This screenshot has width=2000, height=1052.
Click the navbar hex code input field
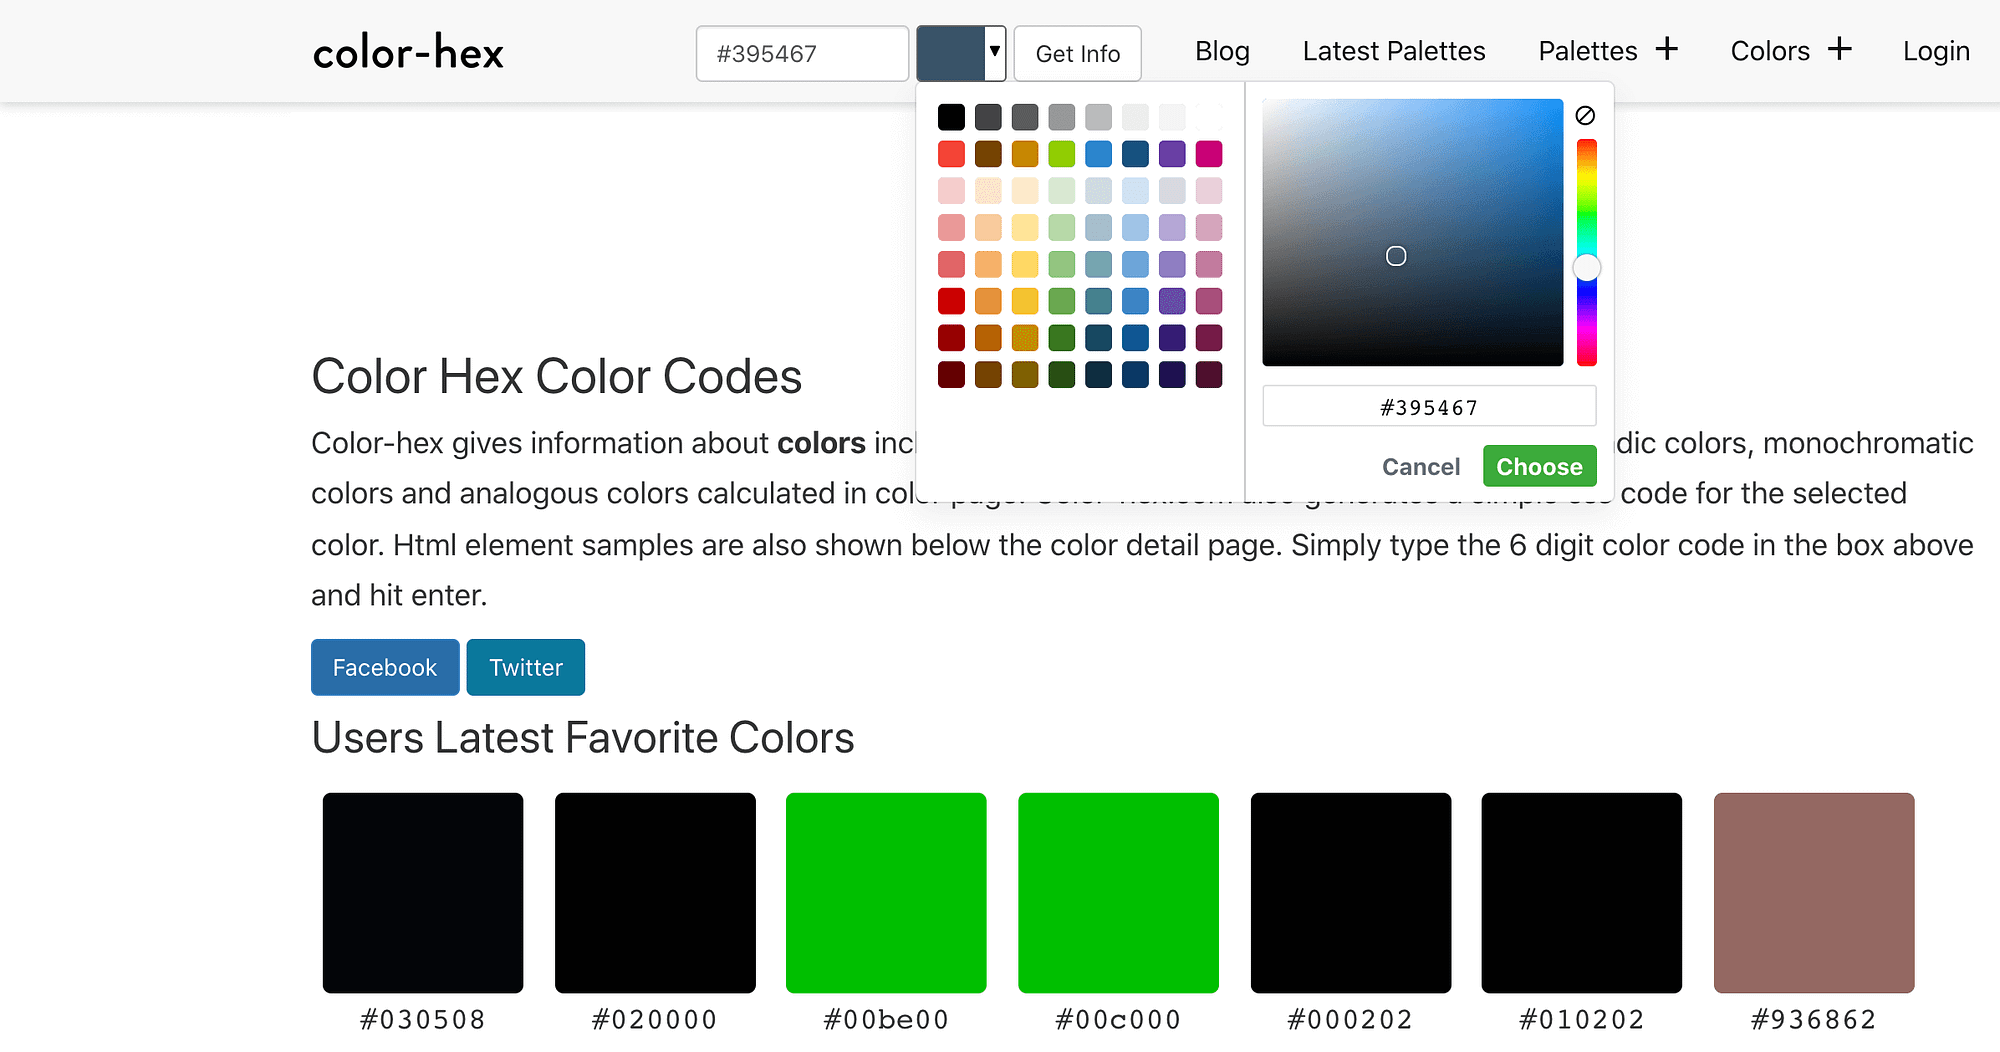(801, 53)
